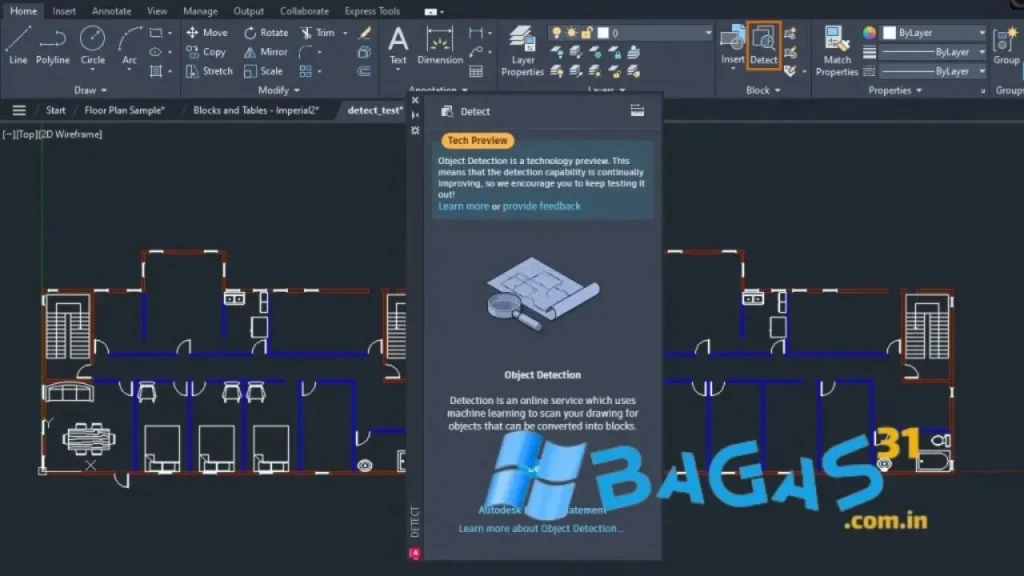Toggle layer 0 freeze sun icon
Viewport: 1024px width, 576px height.
point(571,33)
